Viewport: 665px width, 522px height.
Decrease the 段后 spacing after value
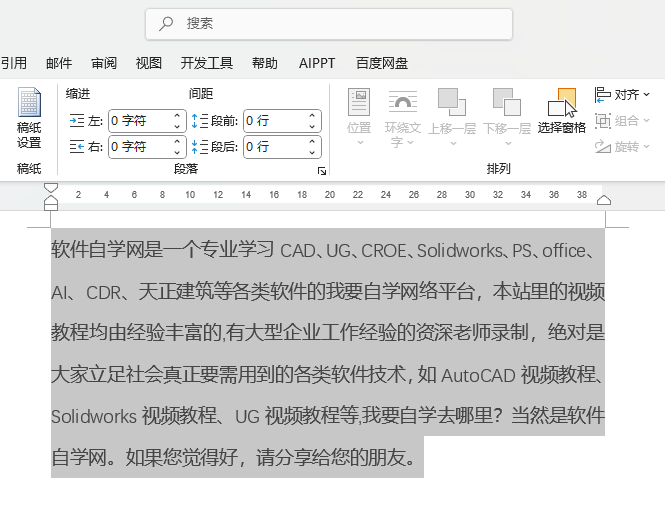(x=312, y=153)
